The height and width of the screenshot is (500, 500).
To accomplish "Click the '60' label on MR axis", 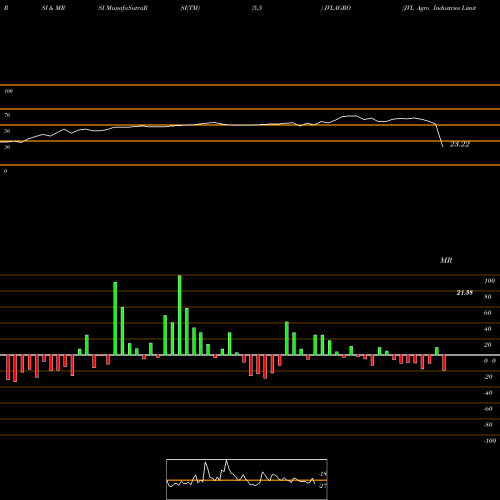I will [x=488, y=313].
